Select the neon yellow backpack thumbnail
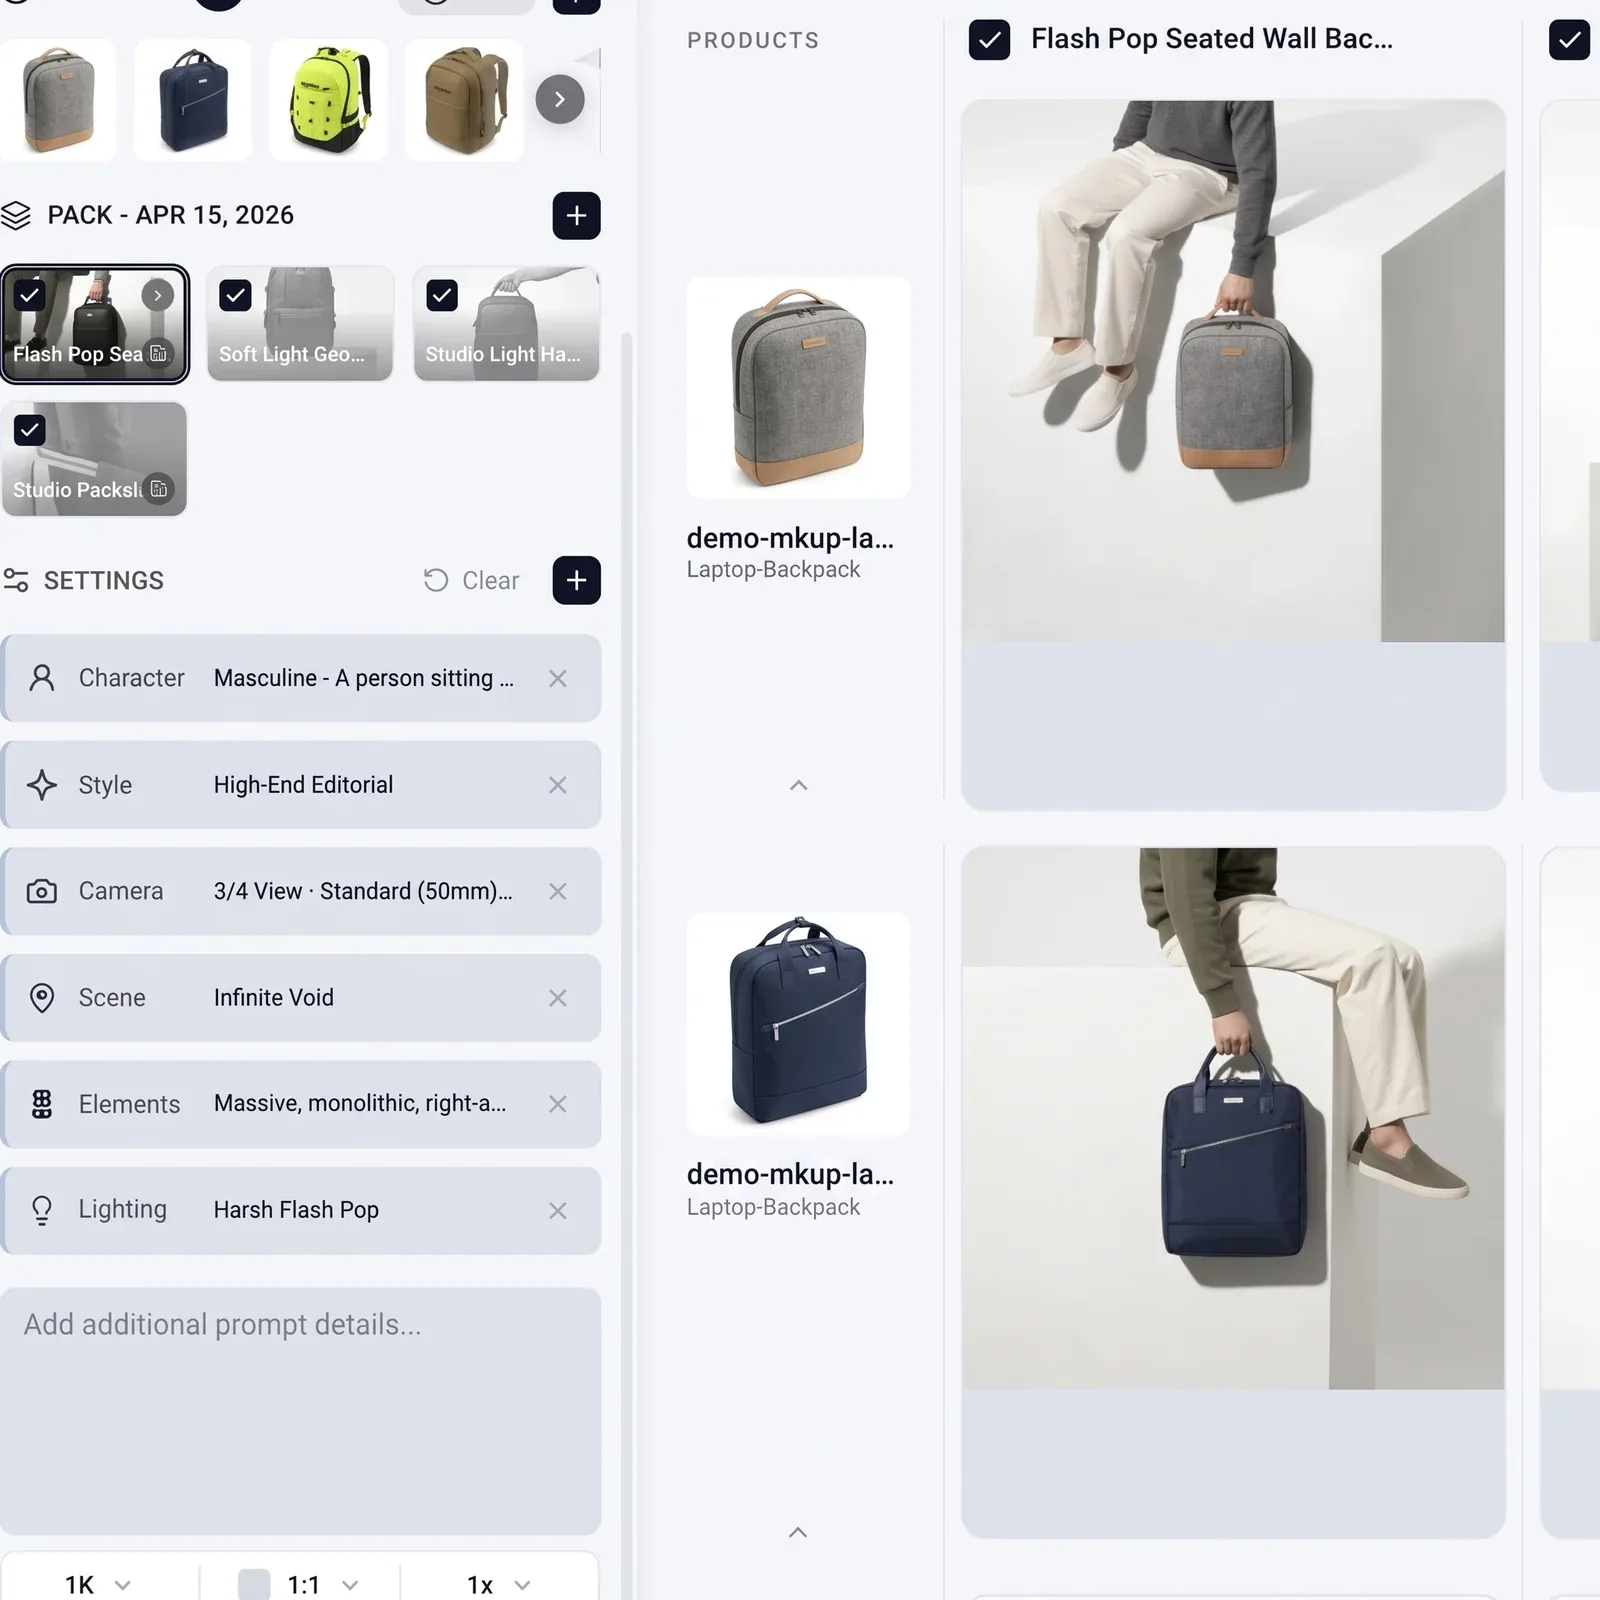The height and width of the screenshot is (1600, 1600). (x=329, y=100)
